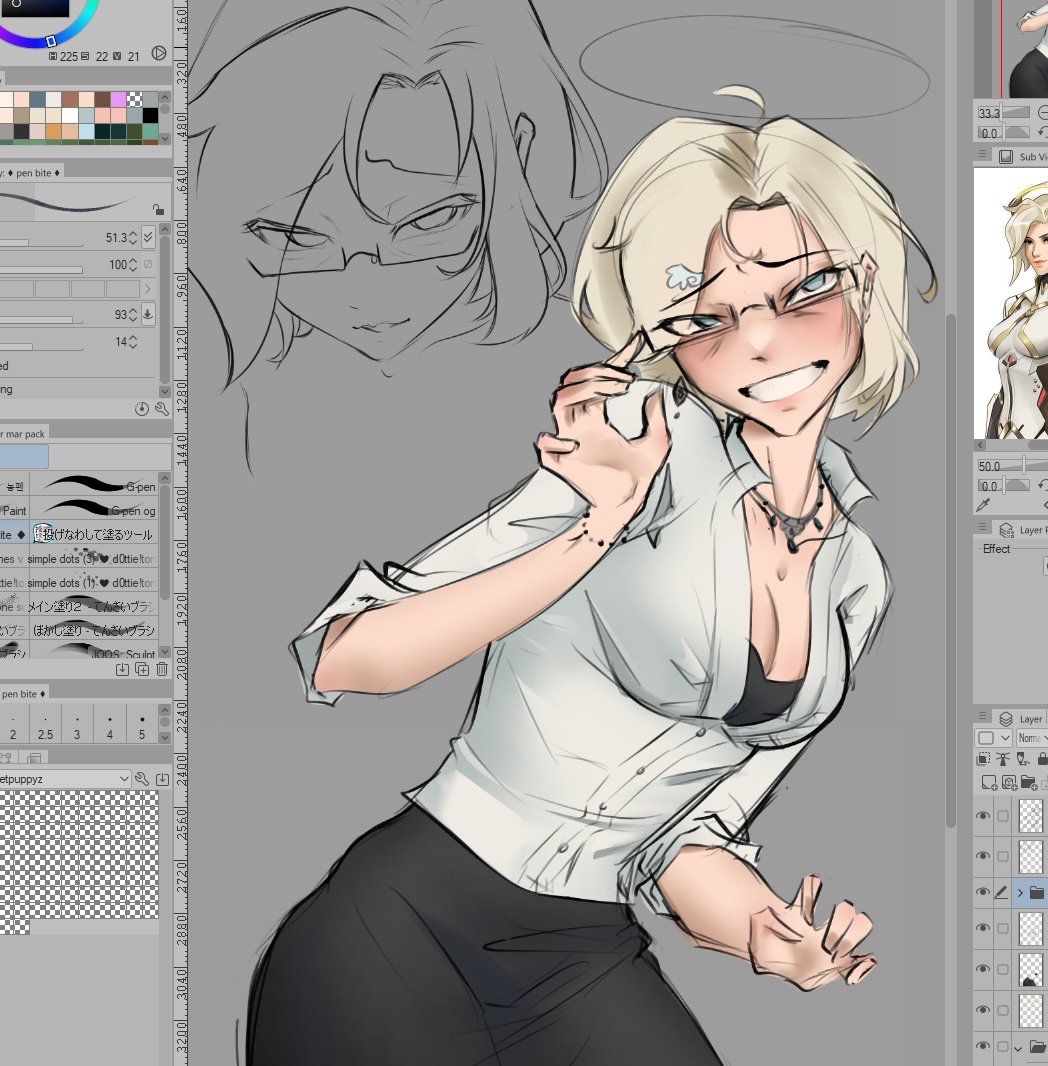This screenshot has width=1048, height=1066.
Task: Switch to the Layer Property tab
Action: (x=1021, y=530)
